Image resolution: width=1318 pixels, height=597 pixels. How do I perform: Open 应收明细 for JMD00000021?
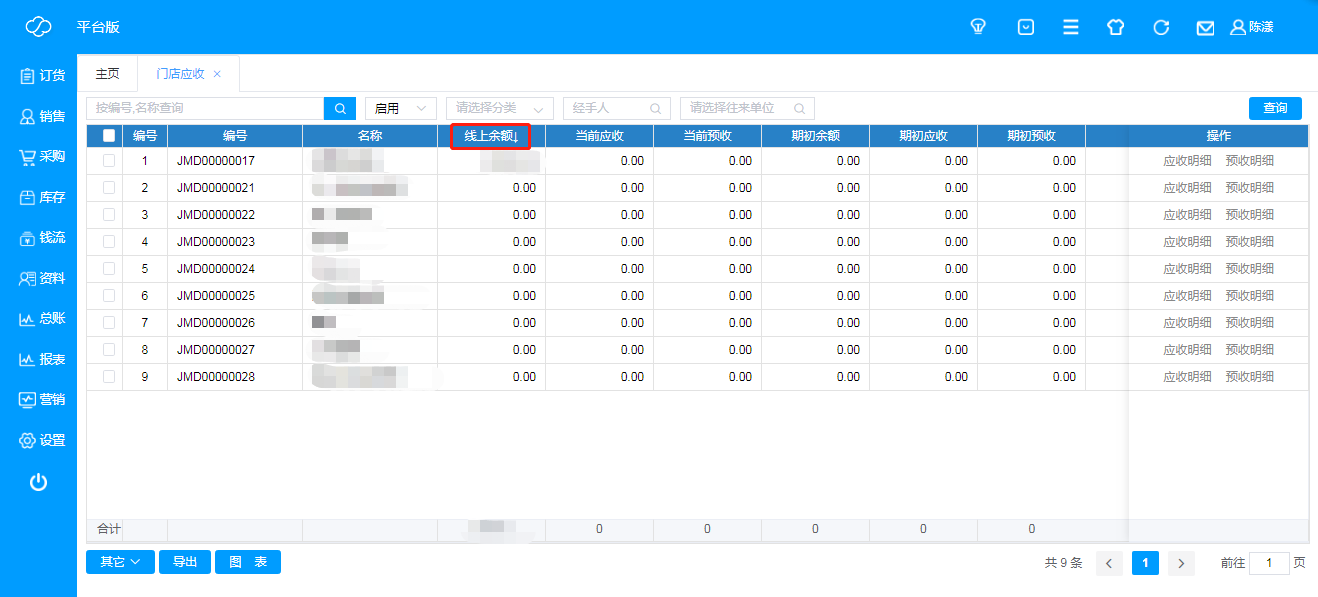point(1187,188)
